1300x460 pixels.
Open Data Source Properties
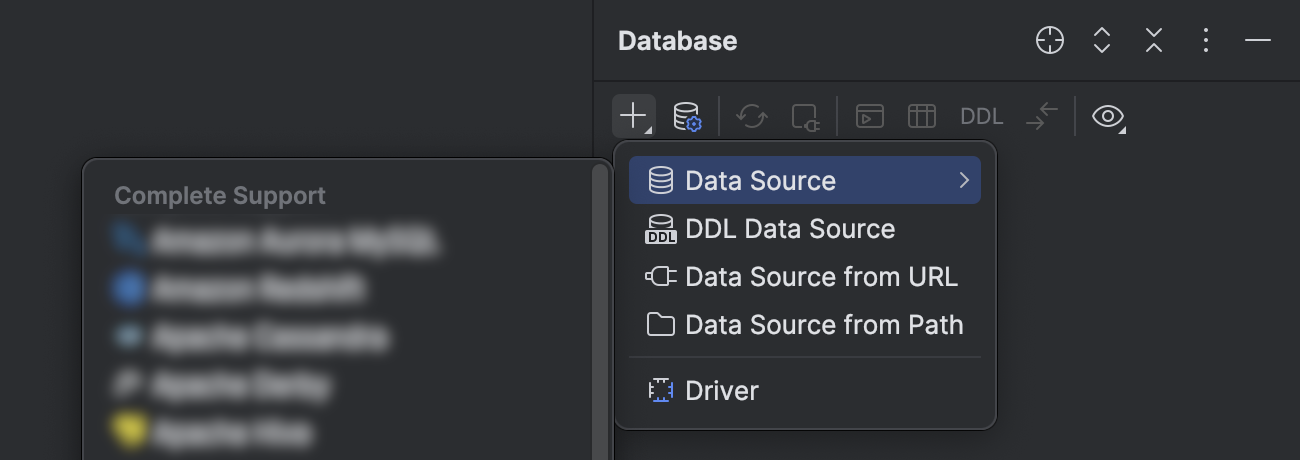[687, 116]
